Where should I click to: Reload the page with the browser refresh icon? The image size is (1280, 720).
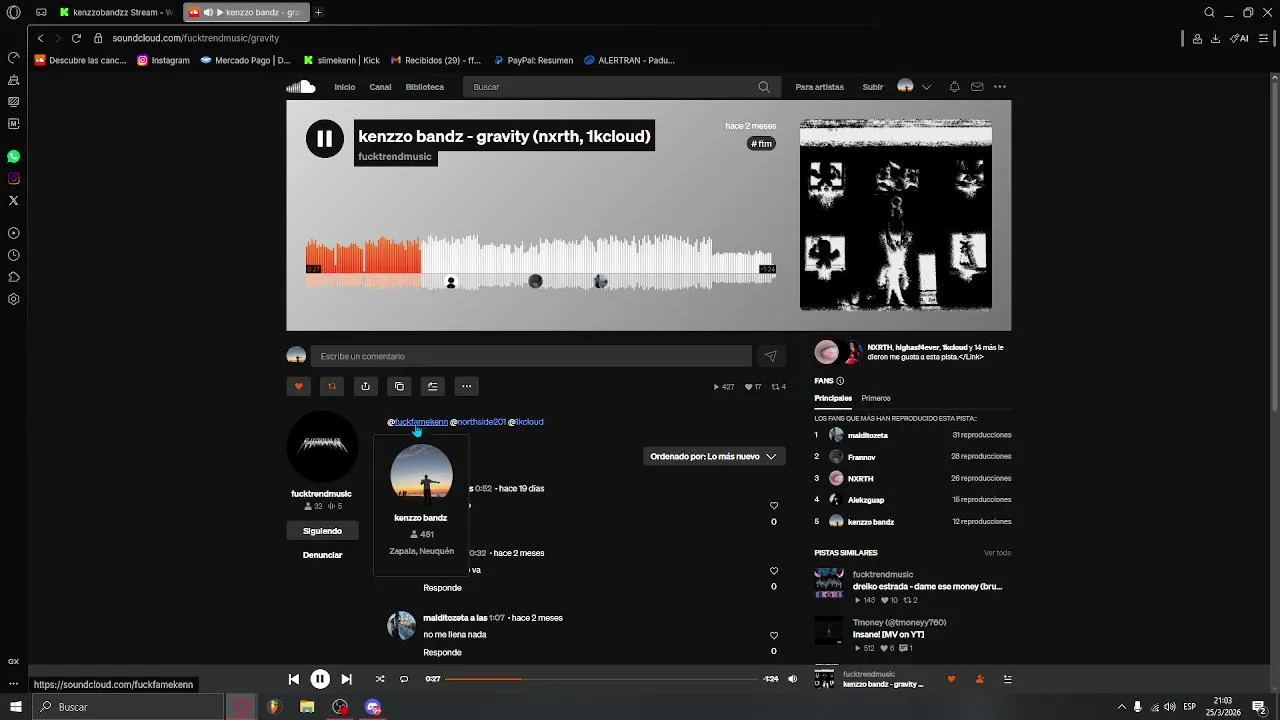(x=76, y=38)
